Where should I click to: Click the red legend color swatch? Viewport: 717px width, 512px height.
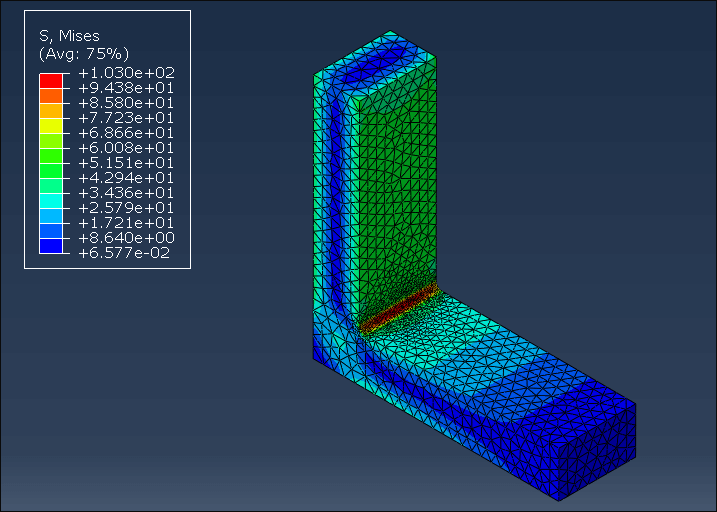coord(51,81)
